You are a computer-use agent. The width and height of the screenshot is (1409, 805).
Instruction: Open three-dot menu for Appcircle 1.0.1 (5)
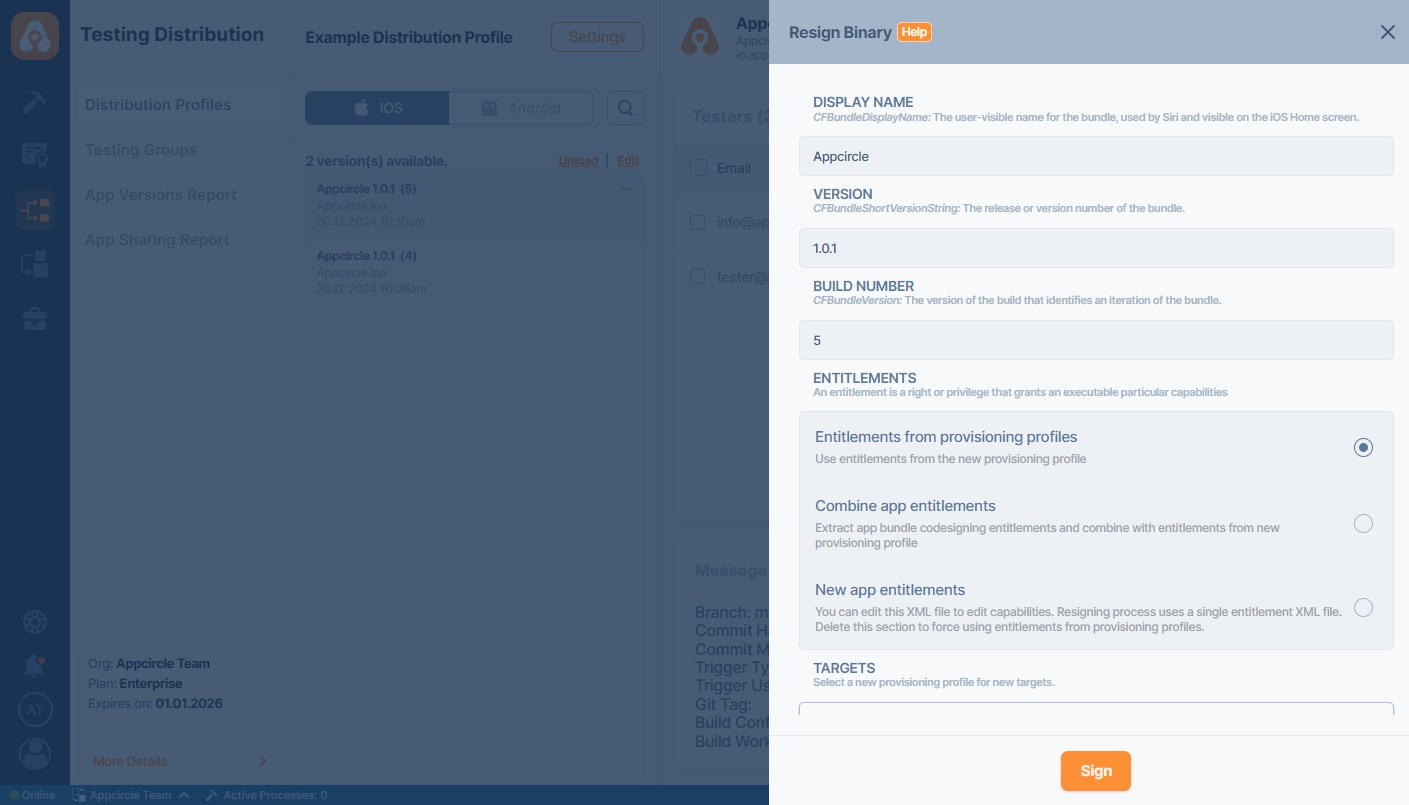(x=626, y=189)
